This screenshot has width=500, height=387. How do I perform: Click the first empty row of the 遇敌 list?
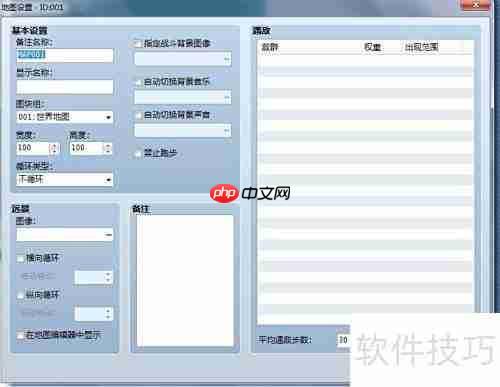[x=366, y=61]
